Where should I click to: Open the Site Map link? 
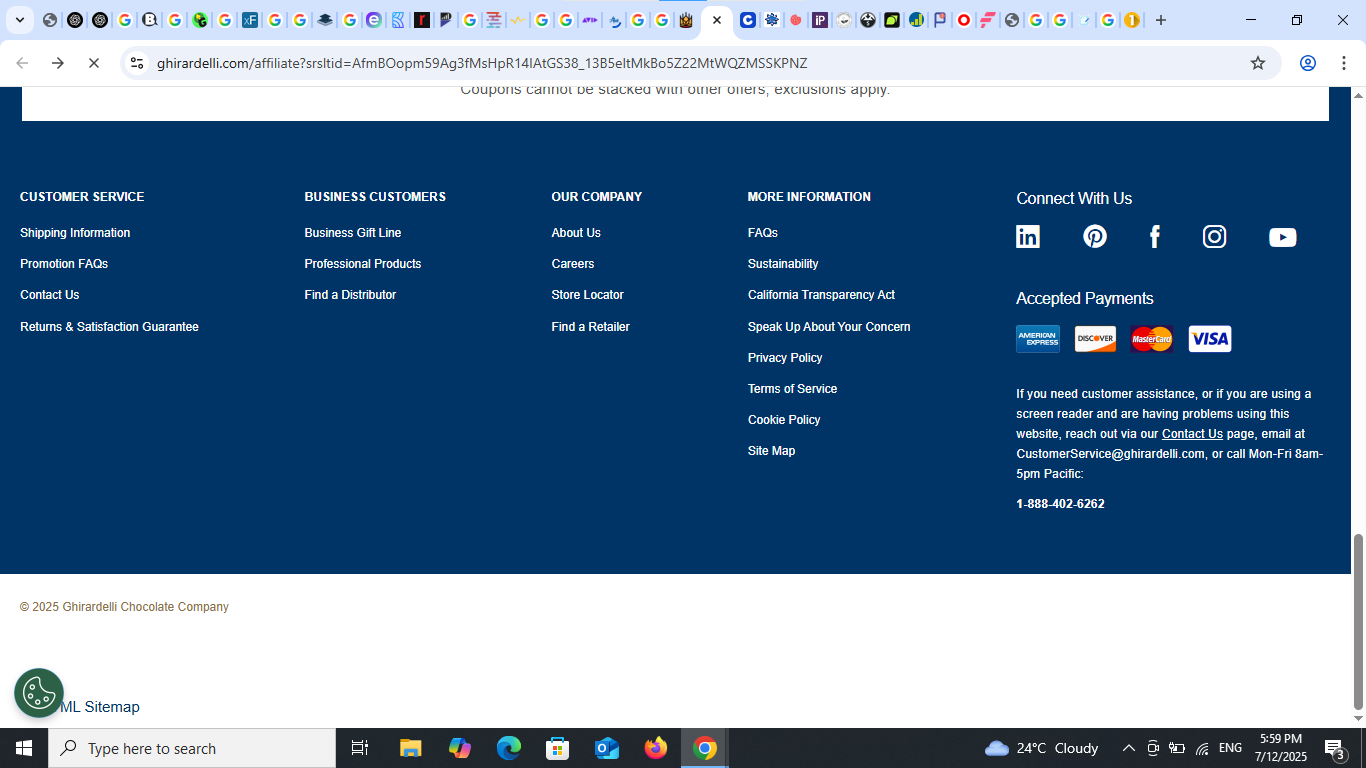771,451
